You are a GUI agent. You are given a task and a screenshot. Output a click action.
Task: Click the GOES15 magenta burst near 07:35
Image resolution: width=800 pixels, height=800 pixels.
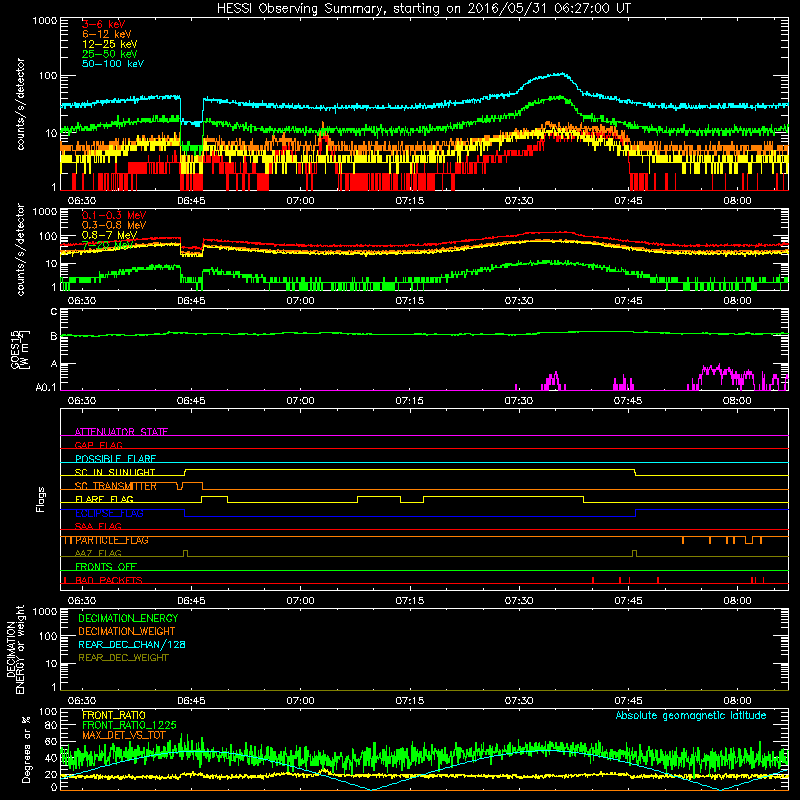[553, 381]
